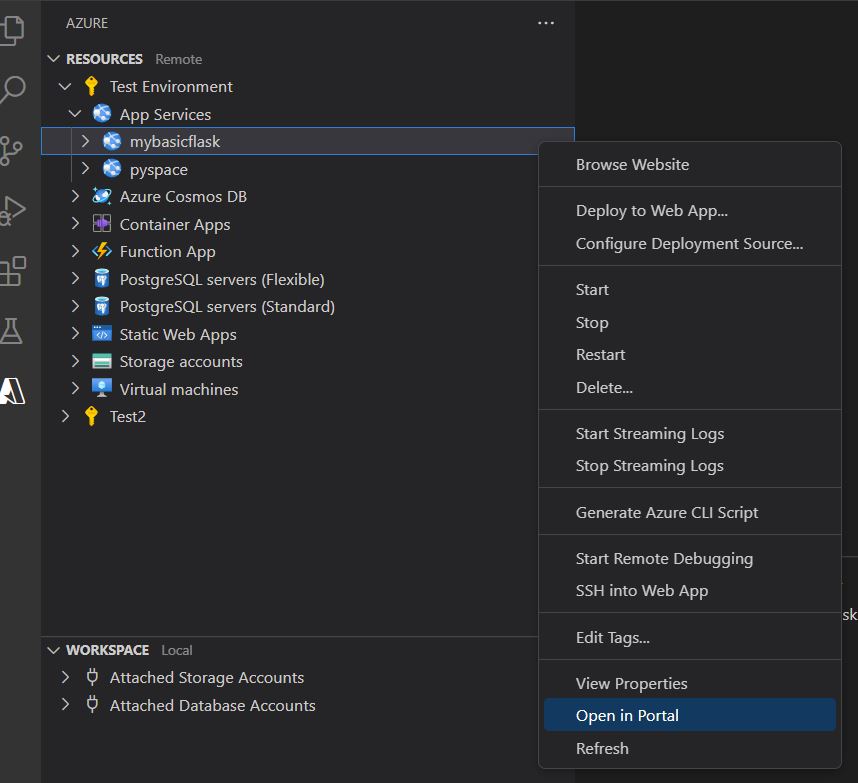Choose Open in Portal from context menu
This screenshot has width=858, height=783.
pyautogui.click(x=627, y=715)
